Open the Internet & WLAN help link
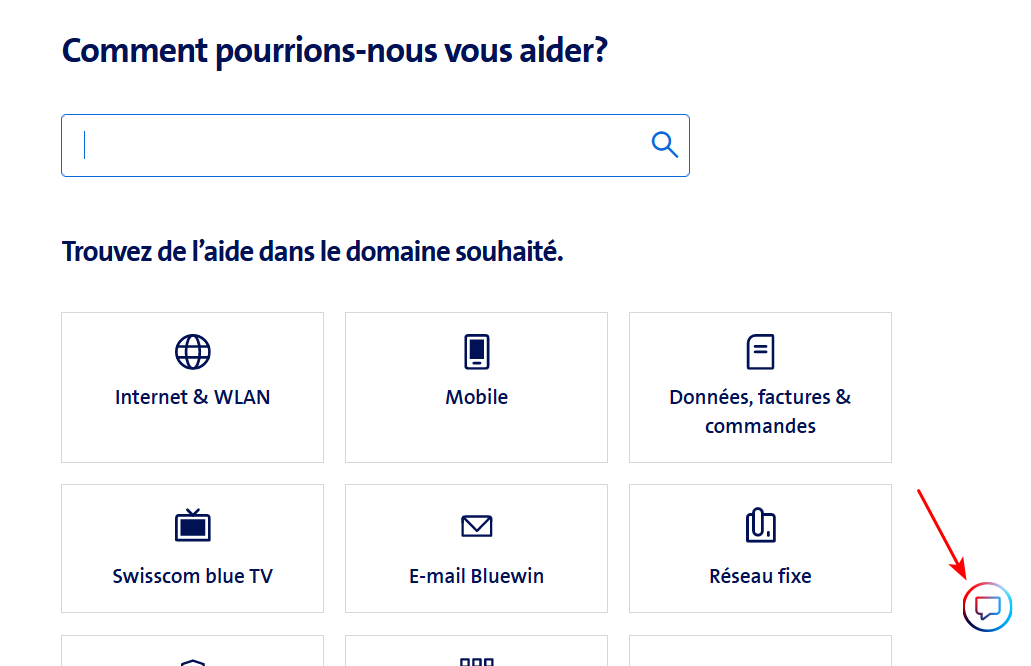 click(193, 397)
